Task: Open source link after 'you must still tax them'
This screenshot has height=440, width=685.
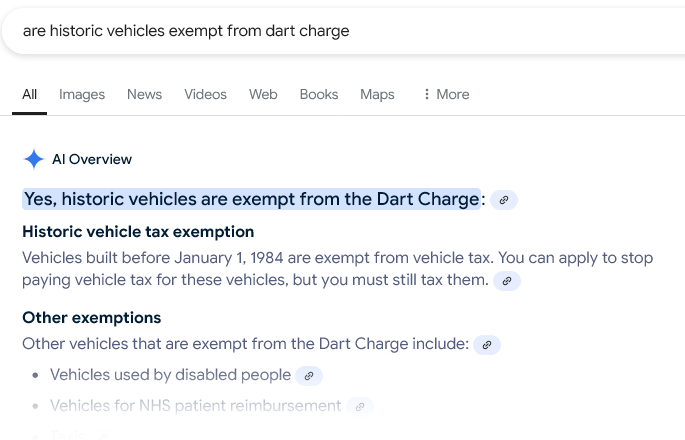Action: coord(507,281)
